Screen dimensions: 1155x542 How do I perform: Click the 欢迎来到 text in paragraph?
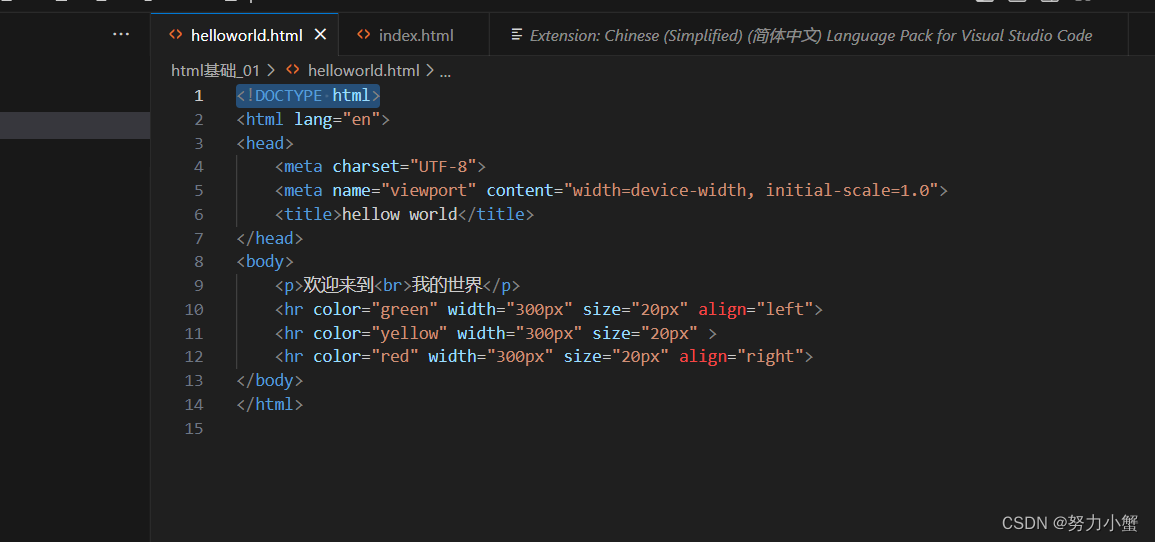coord(339,285)
